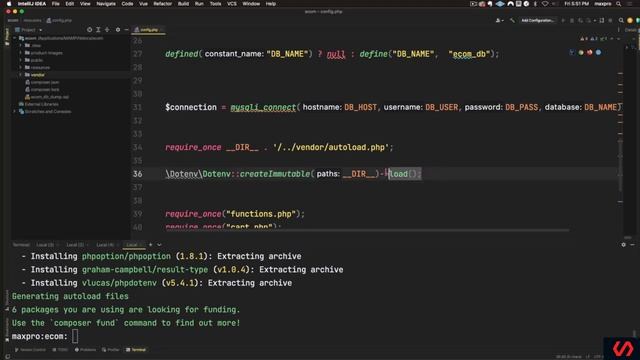The height and width of the screenshot is (360, 640).
Task: Expand the public folder
Action: [x=21, y=60]
